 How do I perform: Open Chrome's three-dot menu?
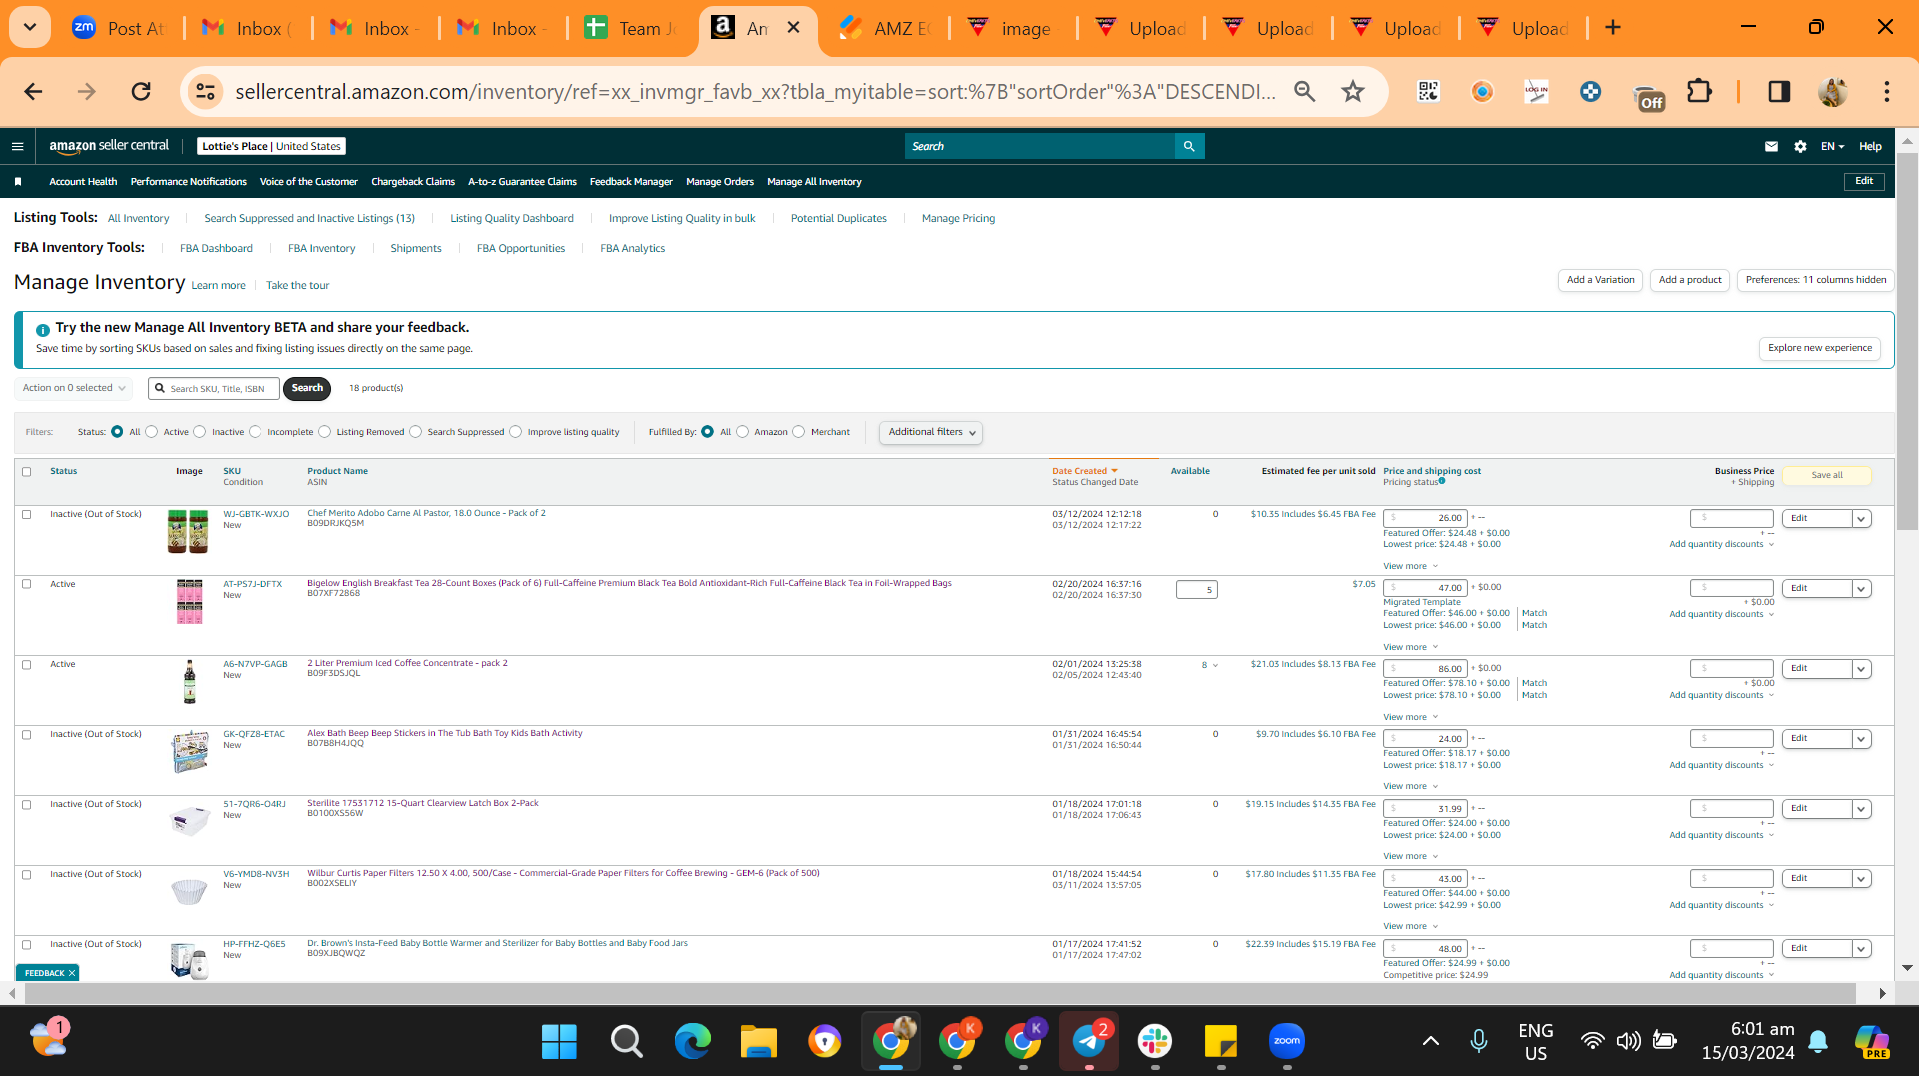click(x=1887, y=92)
